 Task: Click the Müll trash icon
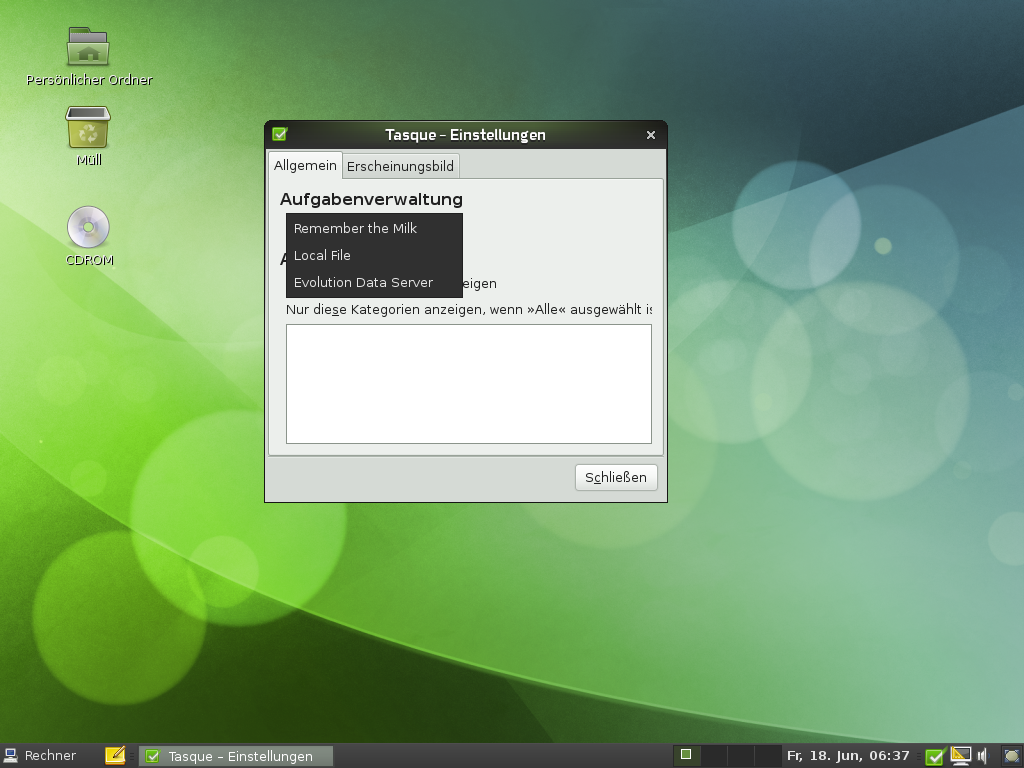click(x=88, y=128)
